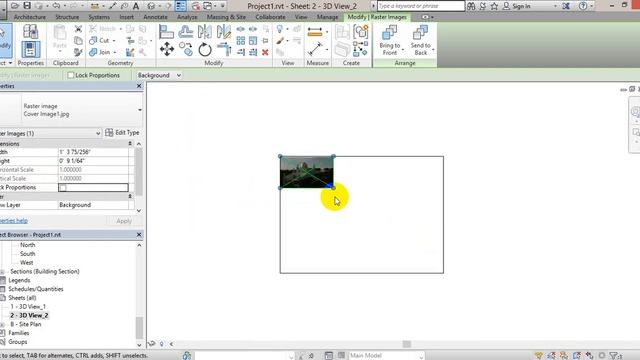Image resolution: width=640 pixels, height=360 pixels.
Task: Select the Array tool
Action: pos(241,40)
